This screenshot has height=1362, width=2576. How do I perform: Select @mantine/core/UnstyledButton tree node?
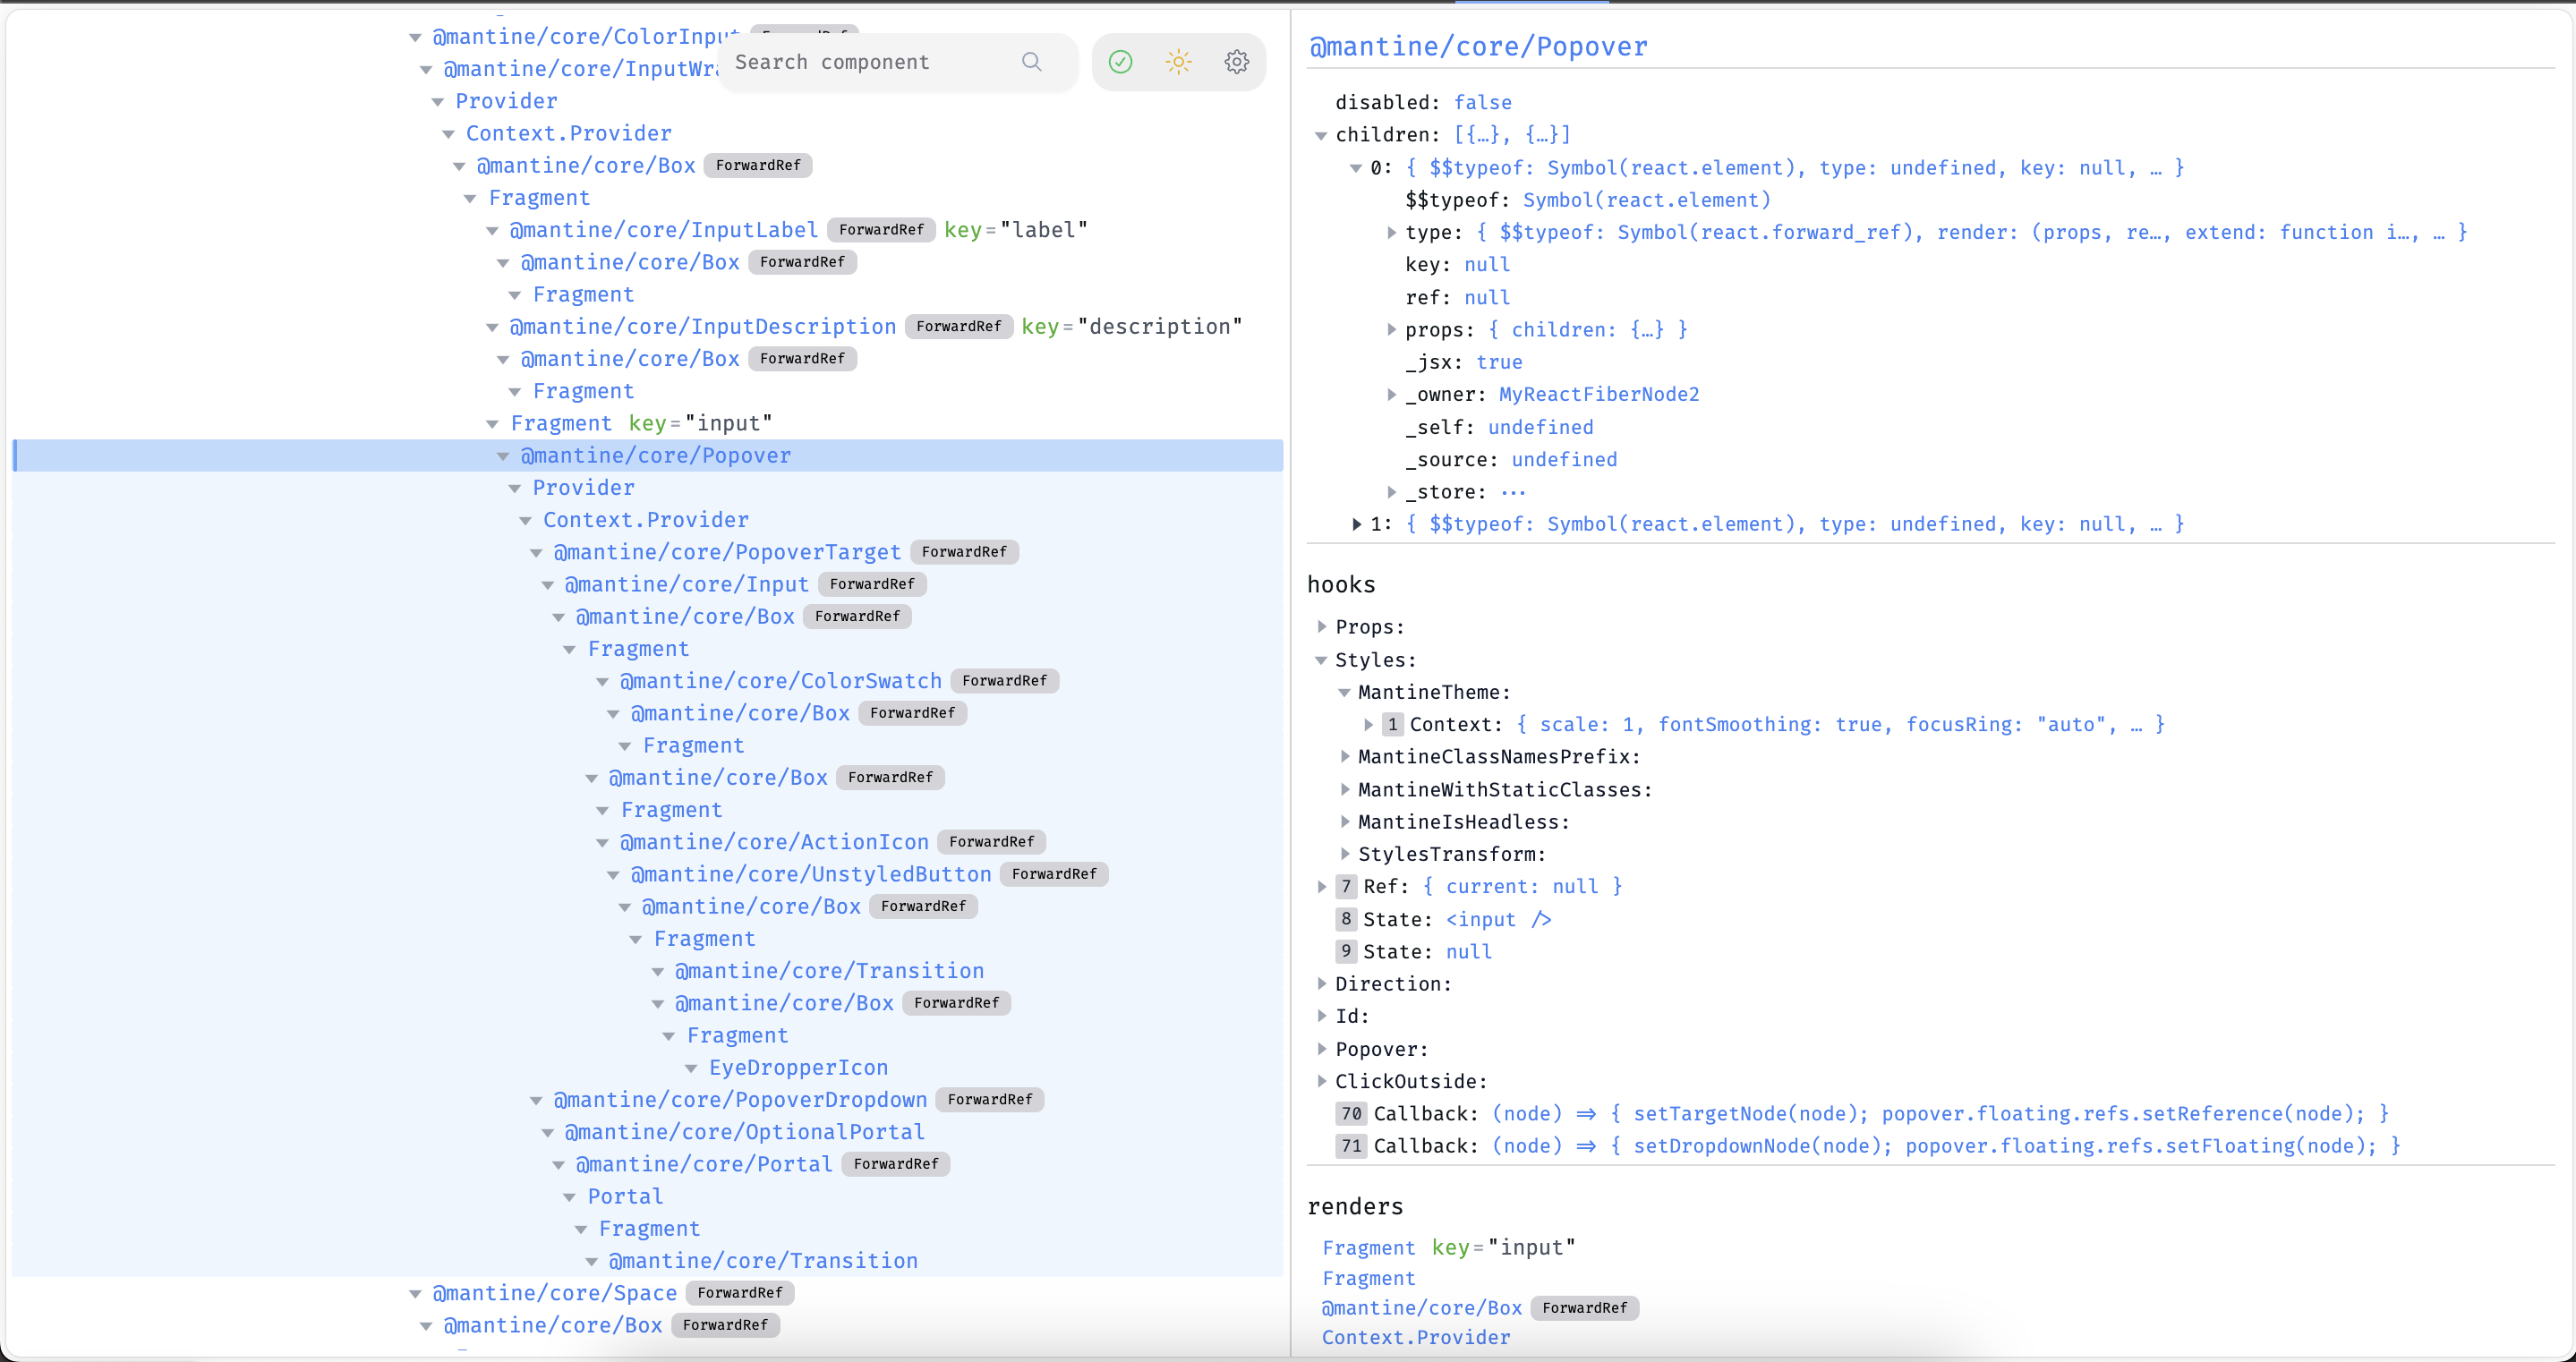click(811, 875)
